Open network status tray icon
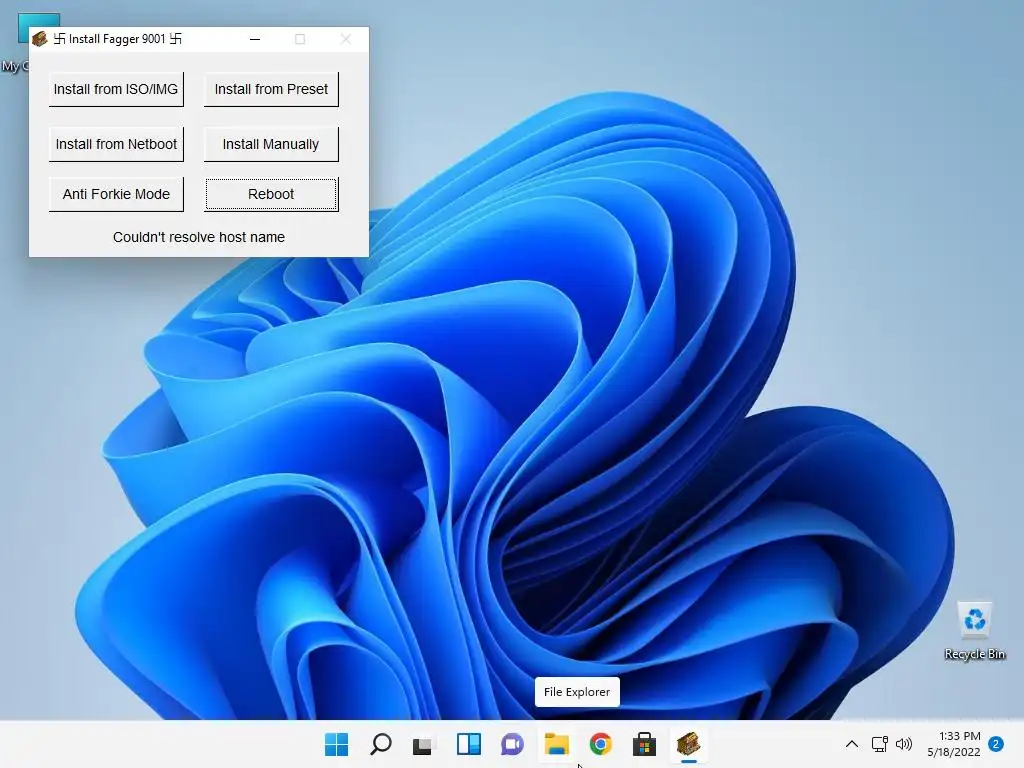Screen dimensions: 1024x768 click(x=880, y=744)
